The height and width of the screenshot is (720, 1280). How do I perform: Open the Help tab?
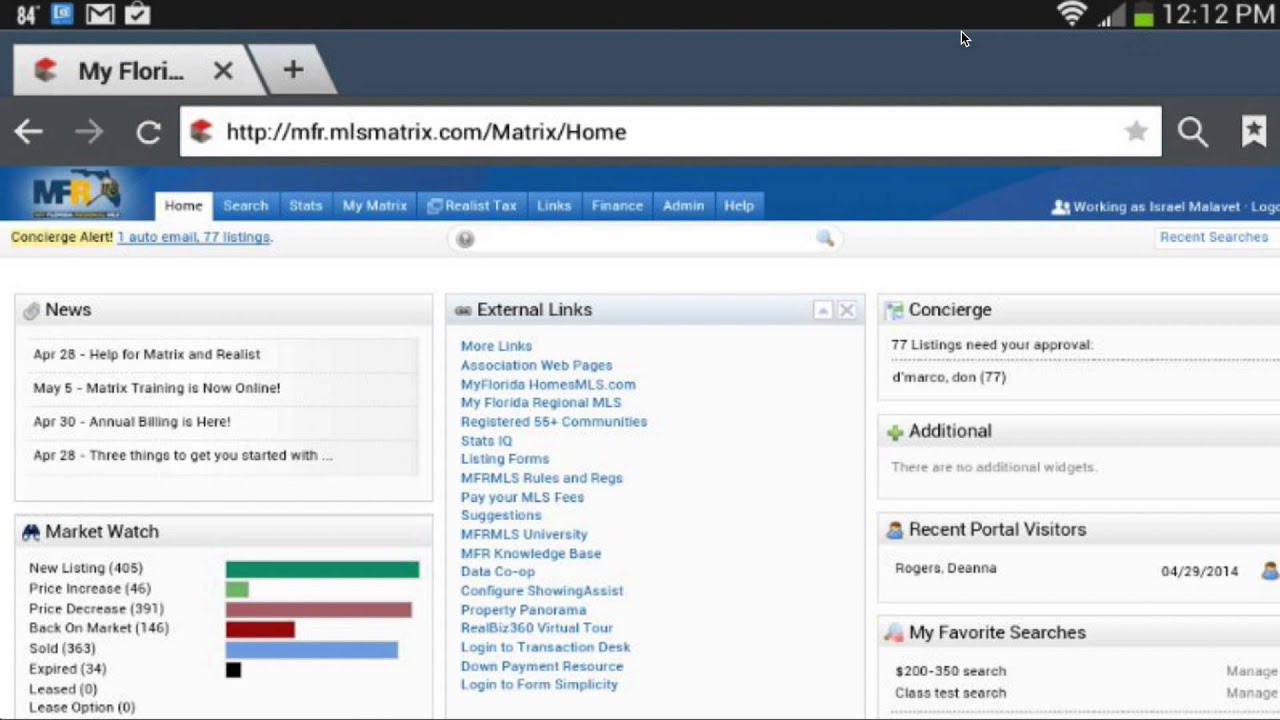click(739, 206)
